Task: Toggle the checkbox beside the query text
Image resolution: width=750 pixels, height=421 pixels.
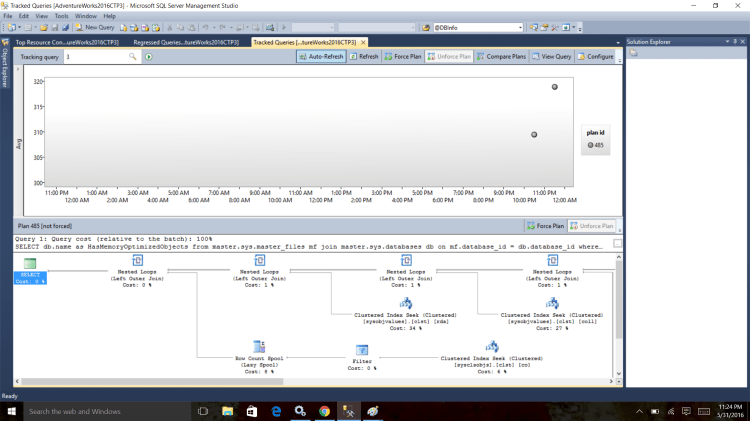Action: click(x=617, y=243)
